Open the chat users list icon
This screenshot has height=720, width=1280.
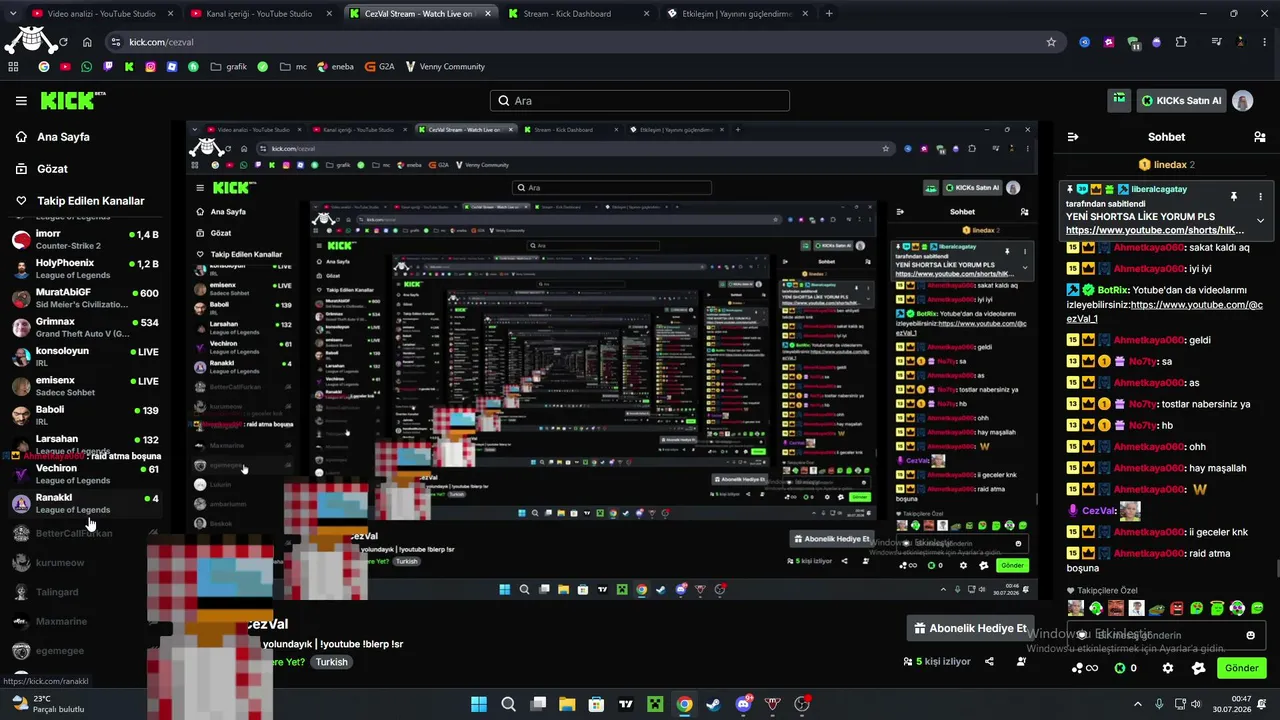[1259, 137]
